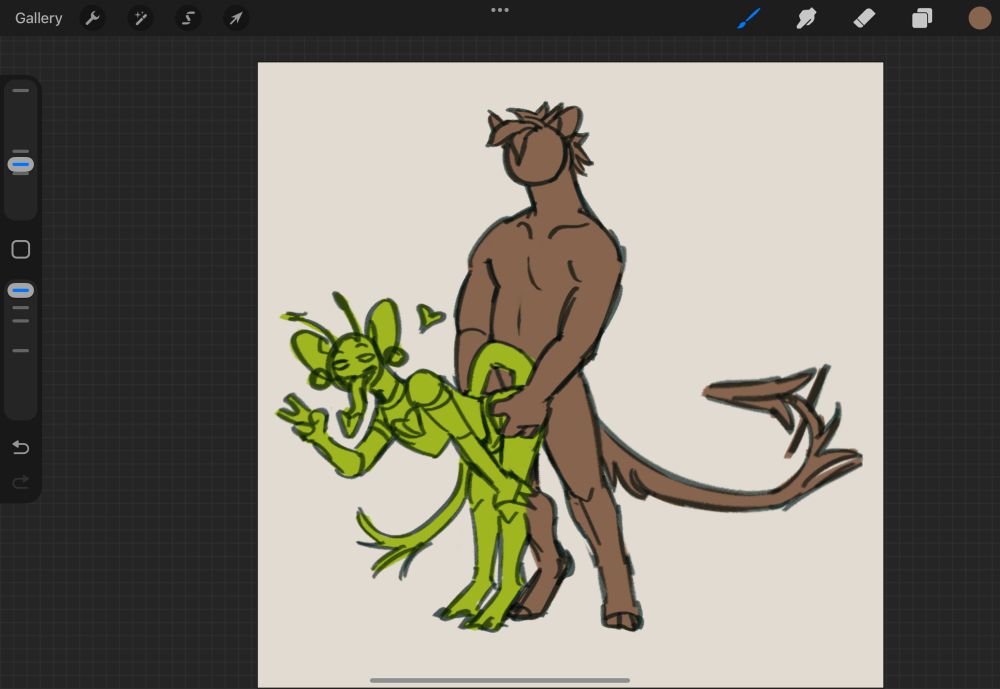Viewport: 1000px width, 689px height.
Task: Open the Layers panel
Action: click(922, 18)
